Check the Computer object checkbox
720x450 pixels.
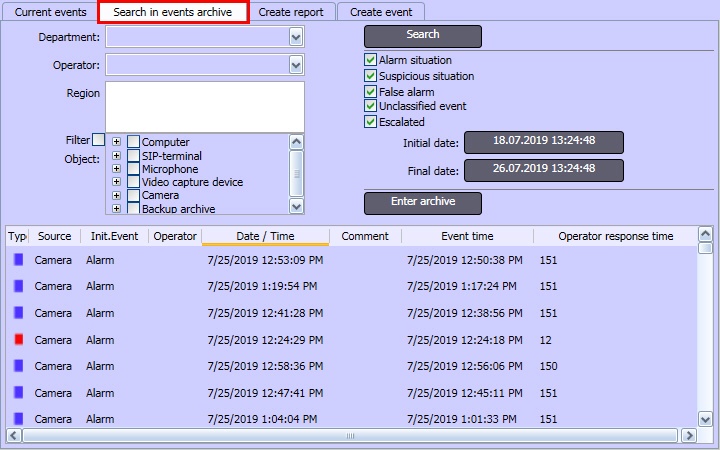point(133,141)
